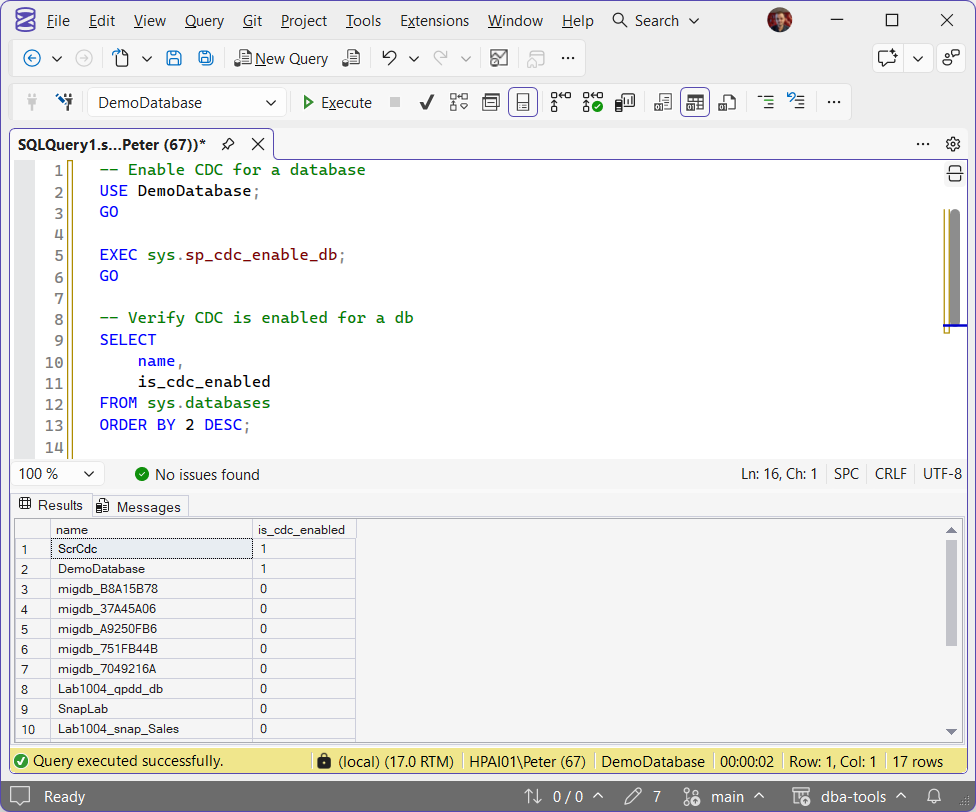Screen dimensions: 976x812
Task: Click the is_cdc_enabled column header
Action: (x=304, y=530)
